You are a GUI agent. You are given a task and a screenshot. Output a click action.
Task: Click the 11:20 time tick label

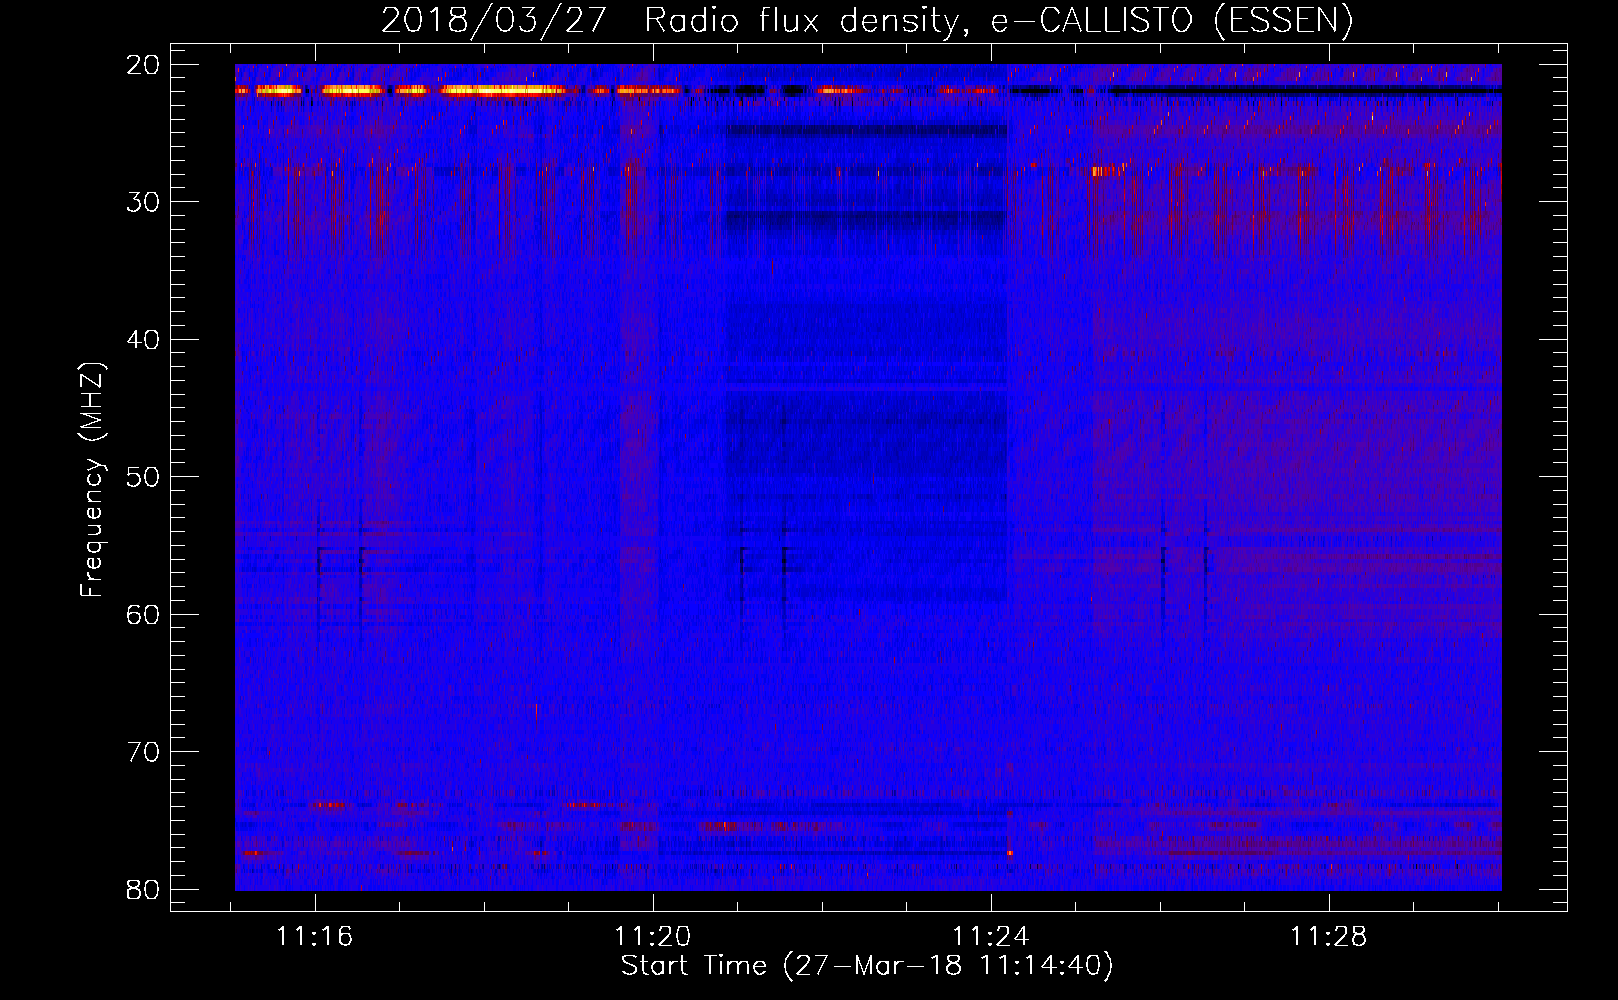click(x=653, y=937)
